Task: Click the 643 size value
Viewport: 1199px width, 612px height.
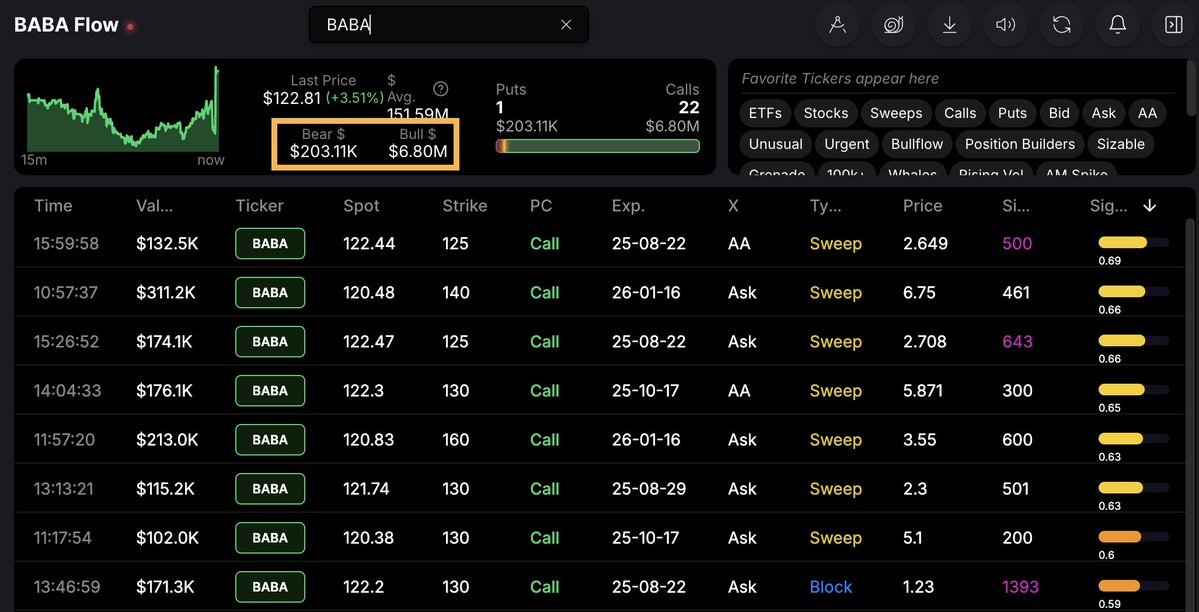Action: tap(1017, 342)
